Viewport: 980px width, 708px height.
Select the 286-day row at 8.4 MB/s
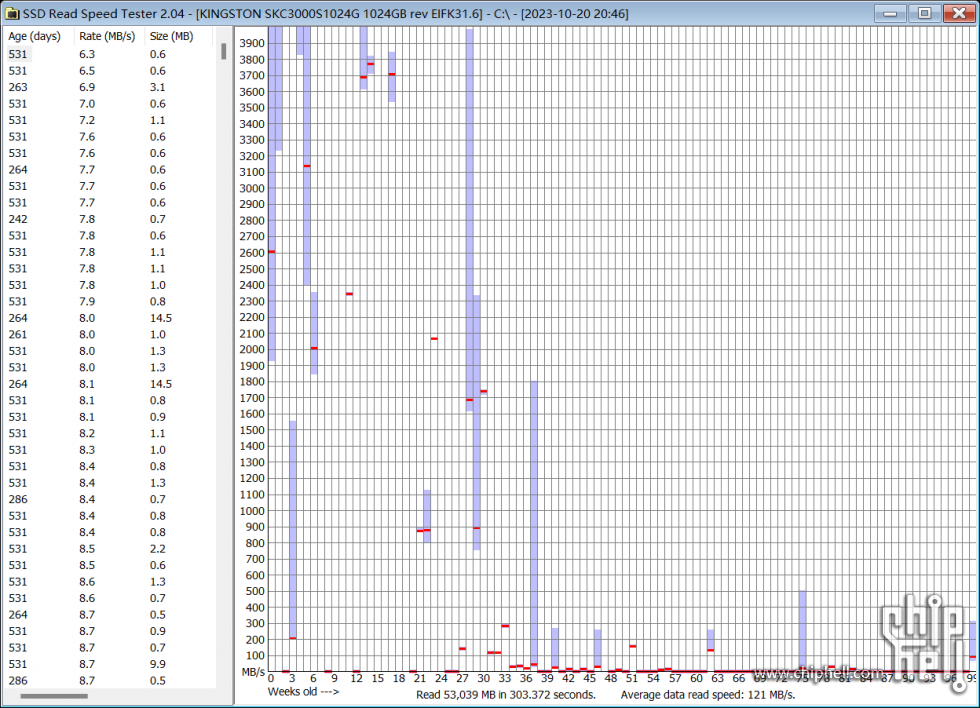pyautogui.click(x=109, y=499)
